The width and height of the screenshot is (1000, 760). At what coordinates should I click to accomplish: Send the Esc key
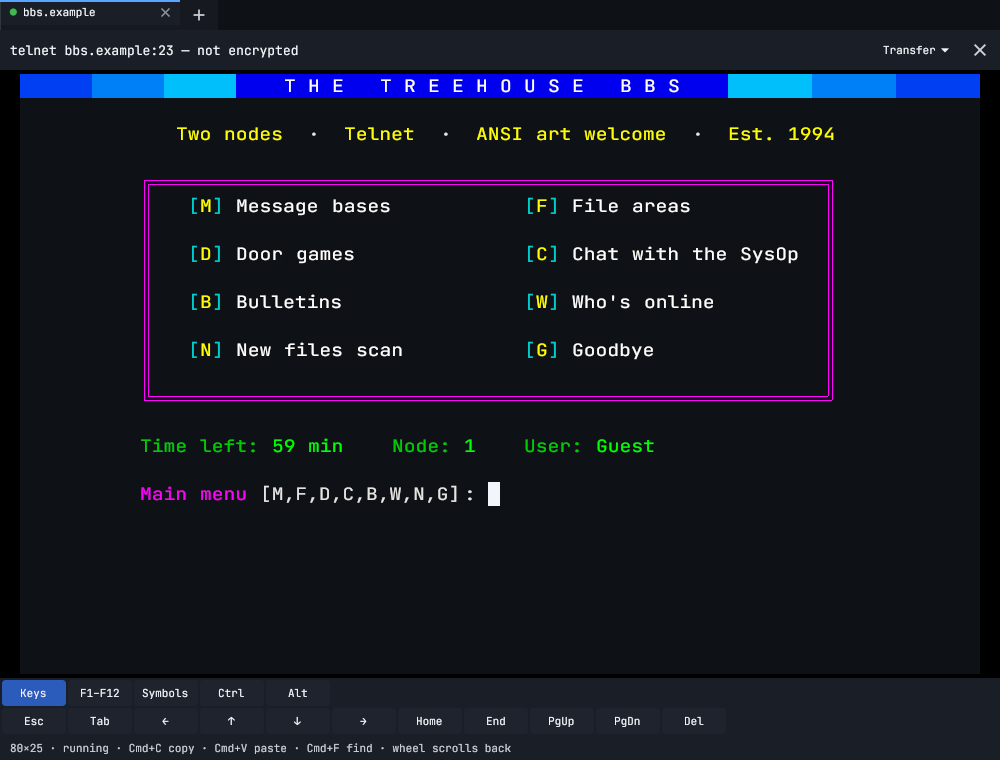[33, 721]
